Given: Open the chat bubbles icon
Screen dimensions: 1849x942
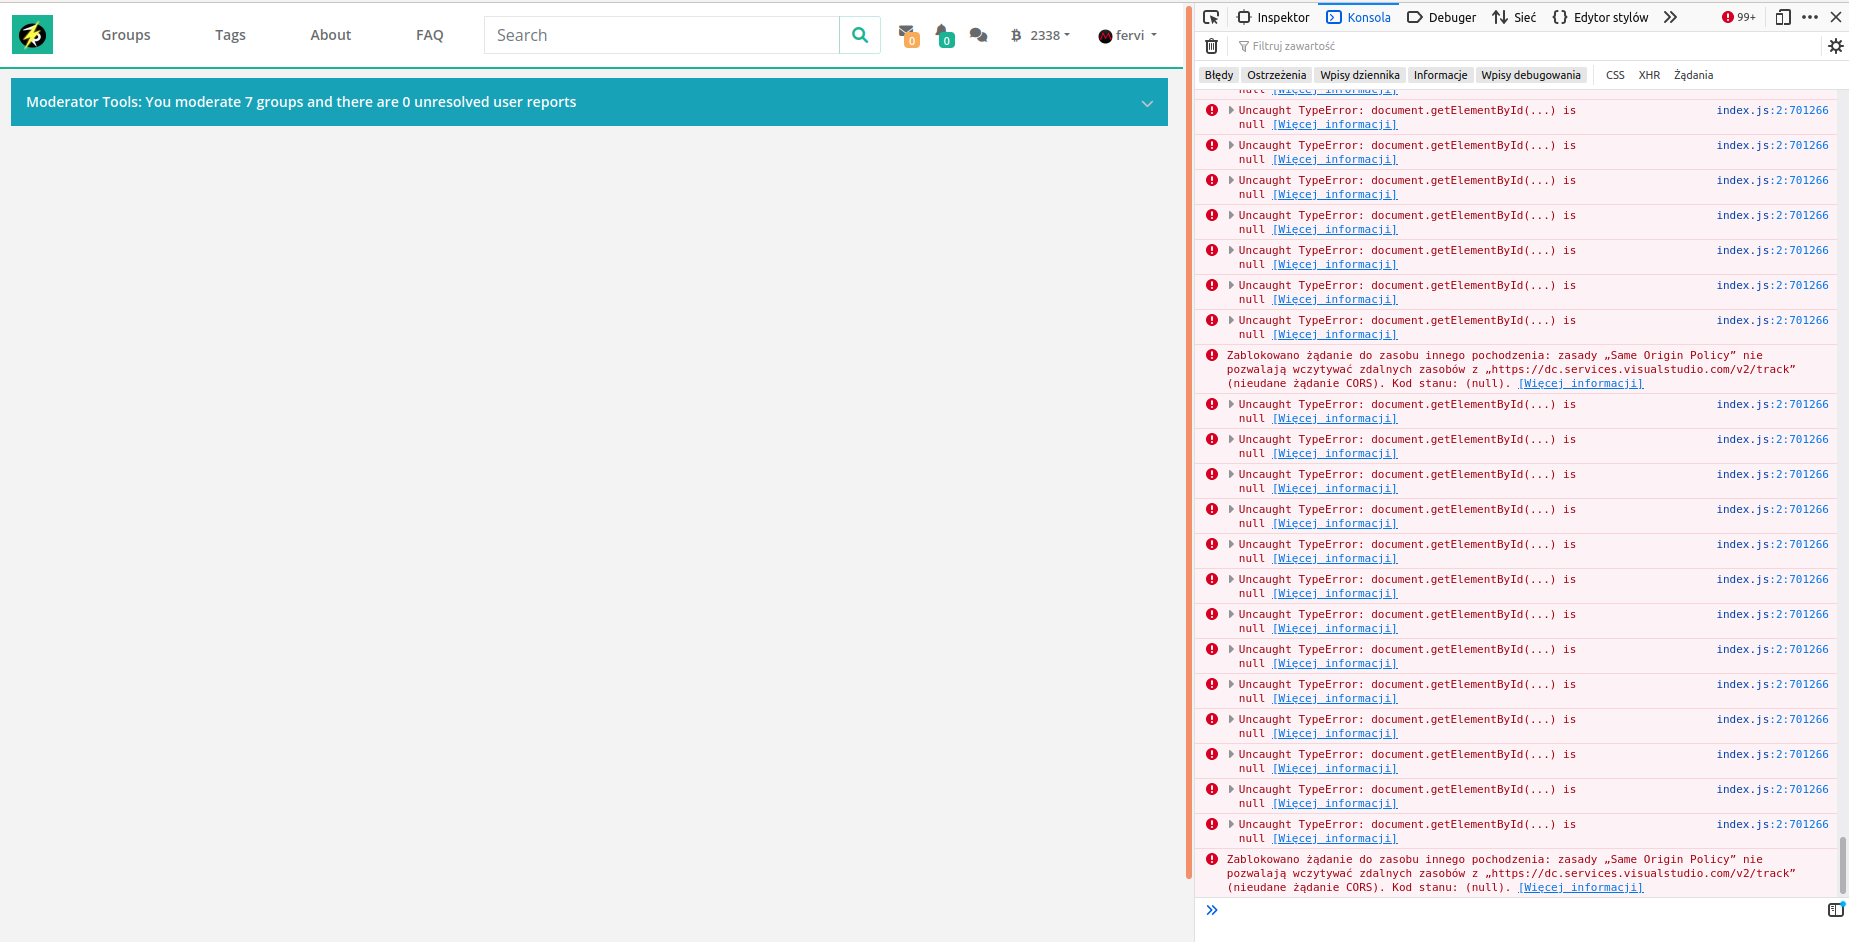Looking at the screenshot, I should [979, 35].
